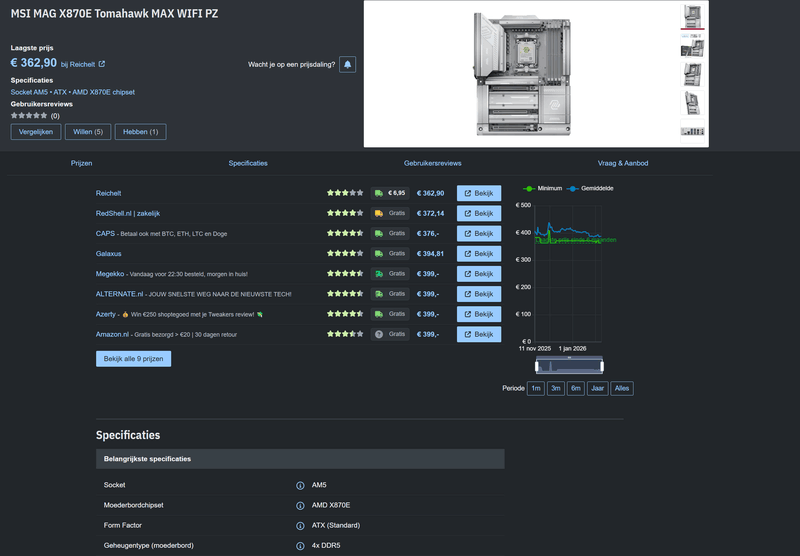Click the delivery icon in ALTERNATE.nl row
The width and height of the screenshot is (800, 556).
pyautogui.click(x=379, y=294)
